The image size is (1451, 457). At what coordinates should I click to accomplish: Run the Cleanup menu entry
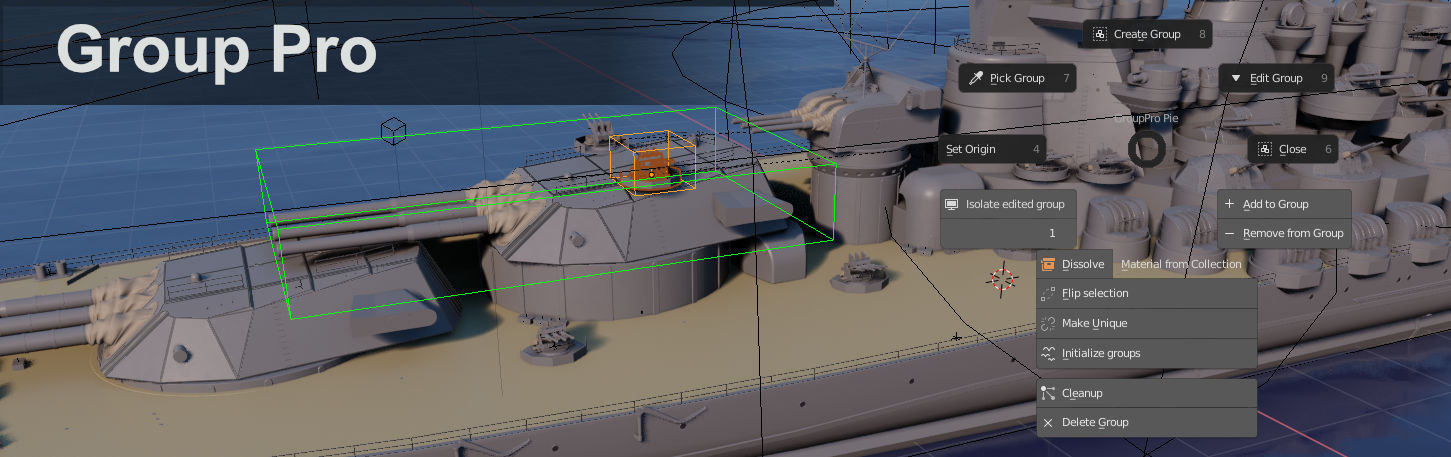pos(1146,393)
